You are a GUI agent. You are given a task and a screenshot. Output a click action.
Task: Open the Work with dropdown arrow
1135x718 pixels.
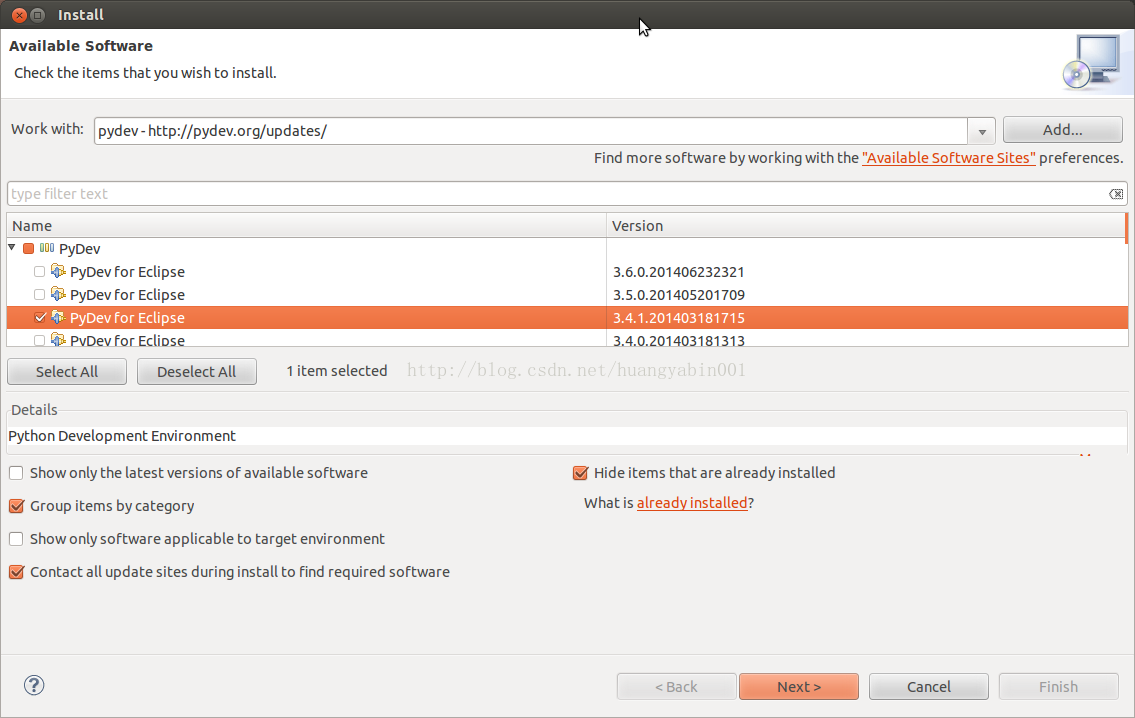coord(982,132)
